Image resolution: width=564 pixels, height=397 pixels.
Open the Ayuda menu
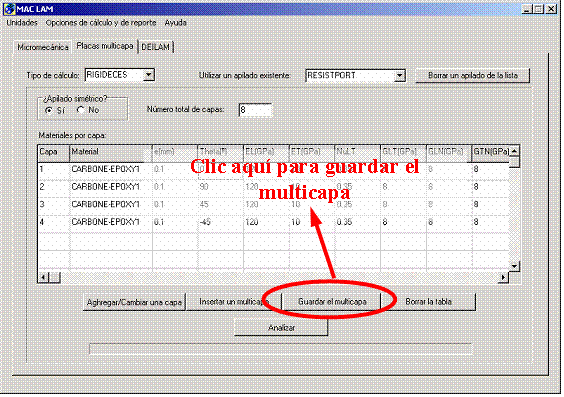[x=176, y=23]
